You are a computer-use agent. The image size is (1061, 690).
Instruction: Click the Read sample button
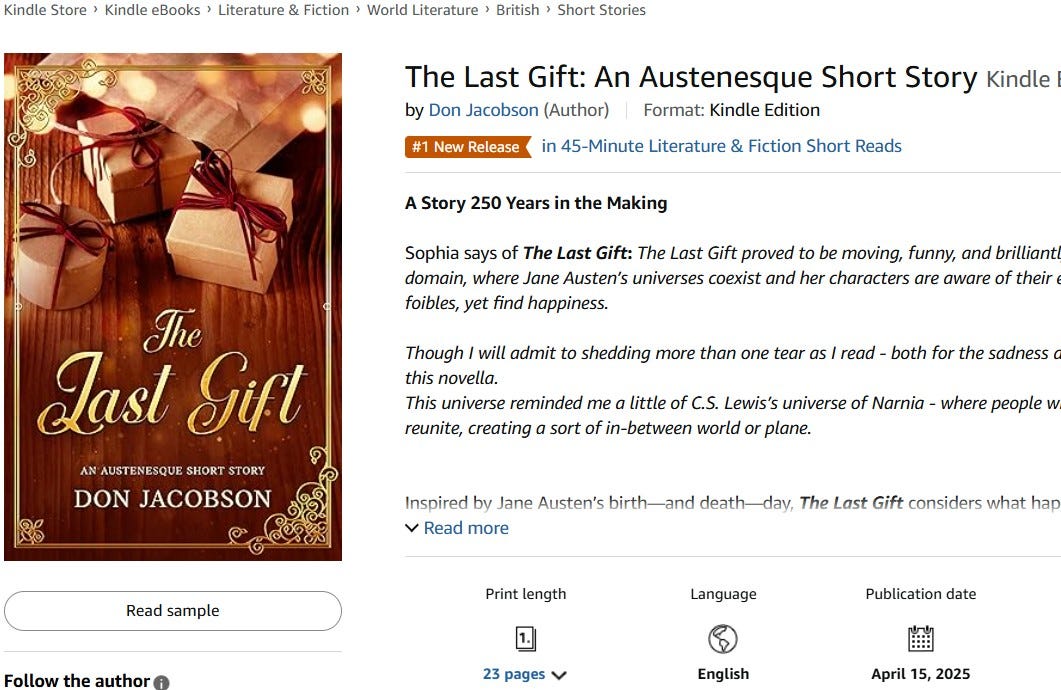[173, 611]
